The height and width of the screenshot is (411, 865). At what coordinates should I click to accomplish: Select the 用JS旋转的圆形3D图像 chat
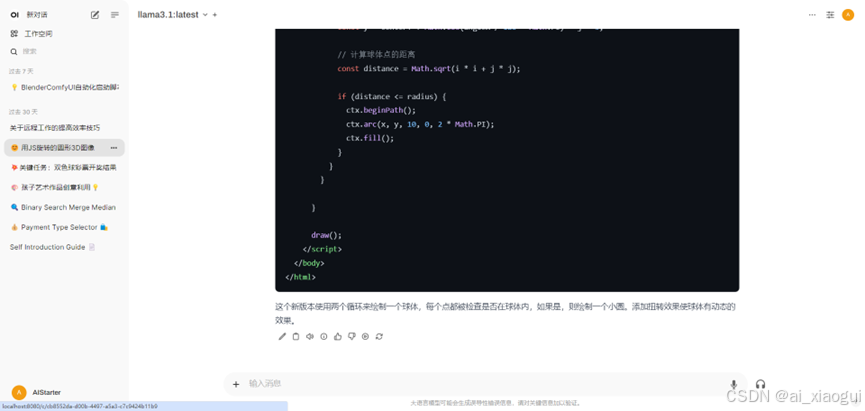[57, 148]
